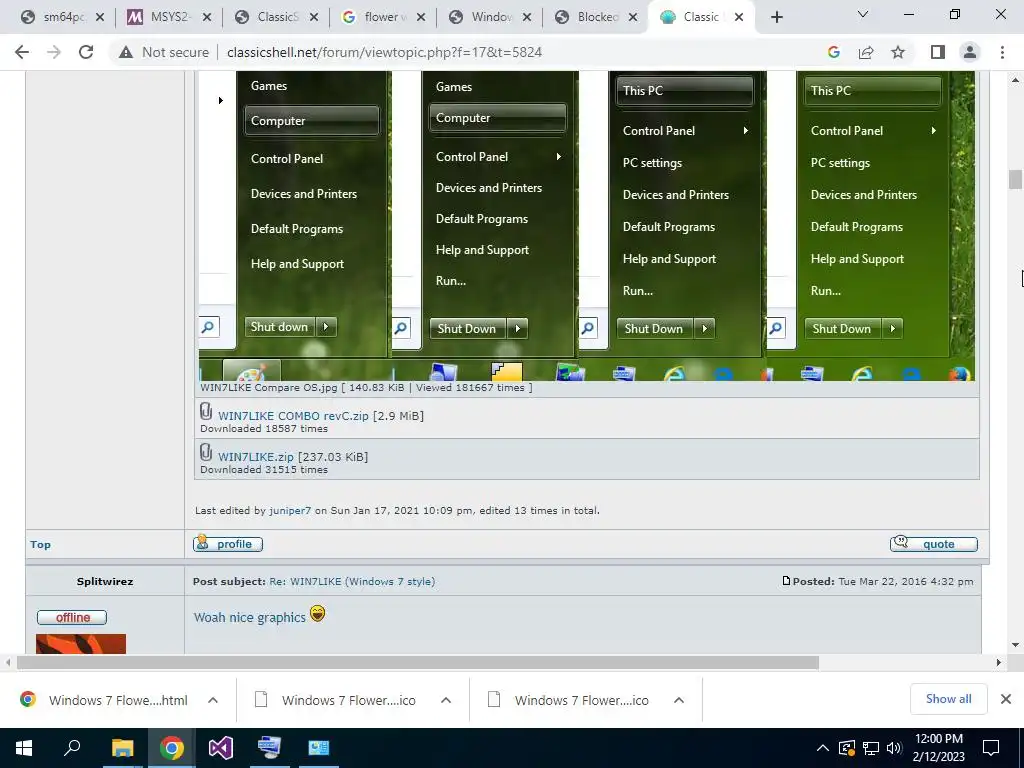Open Re: WIN7LIKE (Windows 7 style) subject link
The image size is (1024, 768).
[x=352, y=581]
